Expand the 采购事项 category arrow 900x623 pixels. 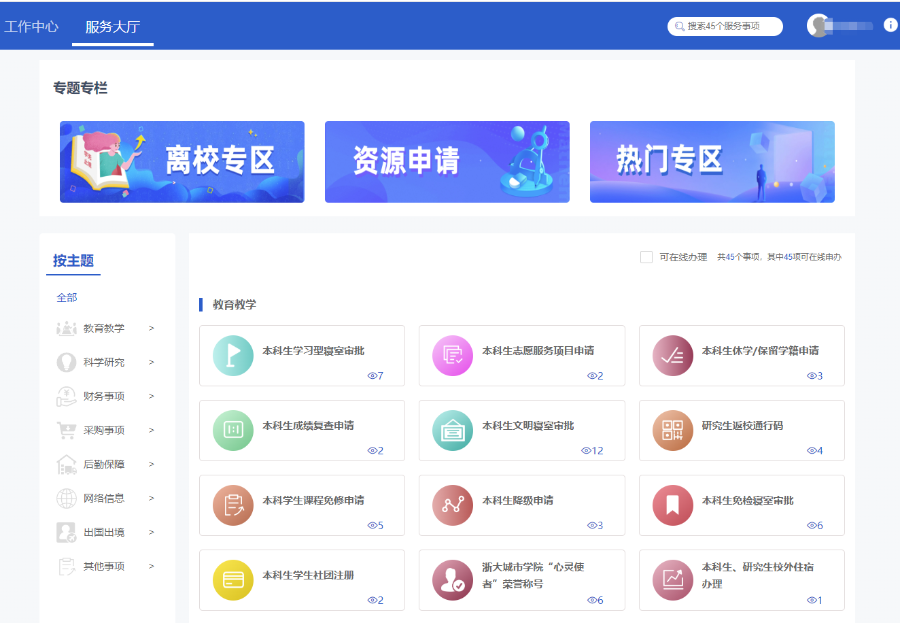click(152, 430)
